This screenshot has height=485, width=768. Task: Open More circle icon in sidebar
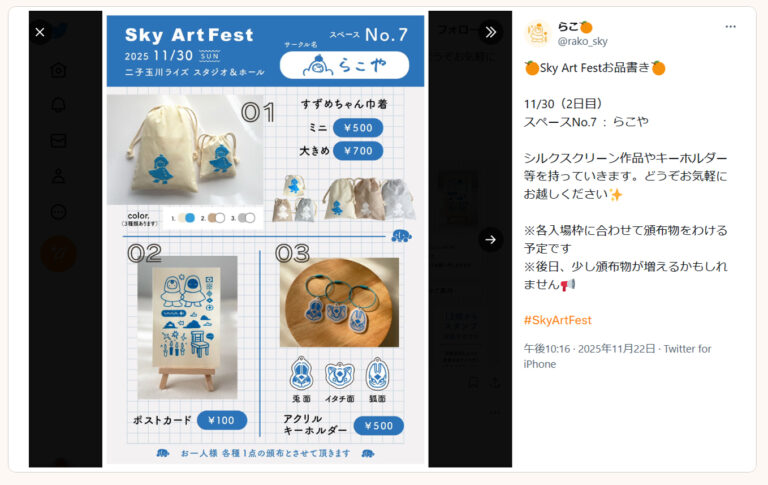[x=58, y=212]
